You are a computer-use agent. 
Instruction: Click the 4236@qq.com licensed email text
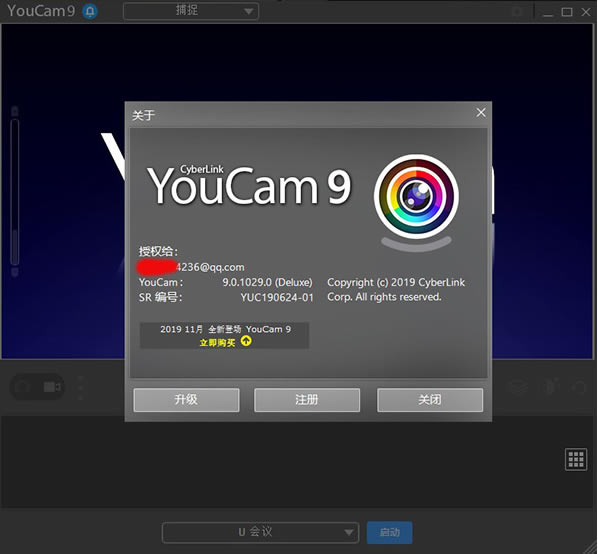coord(210,267)
